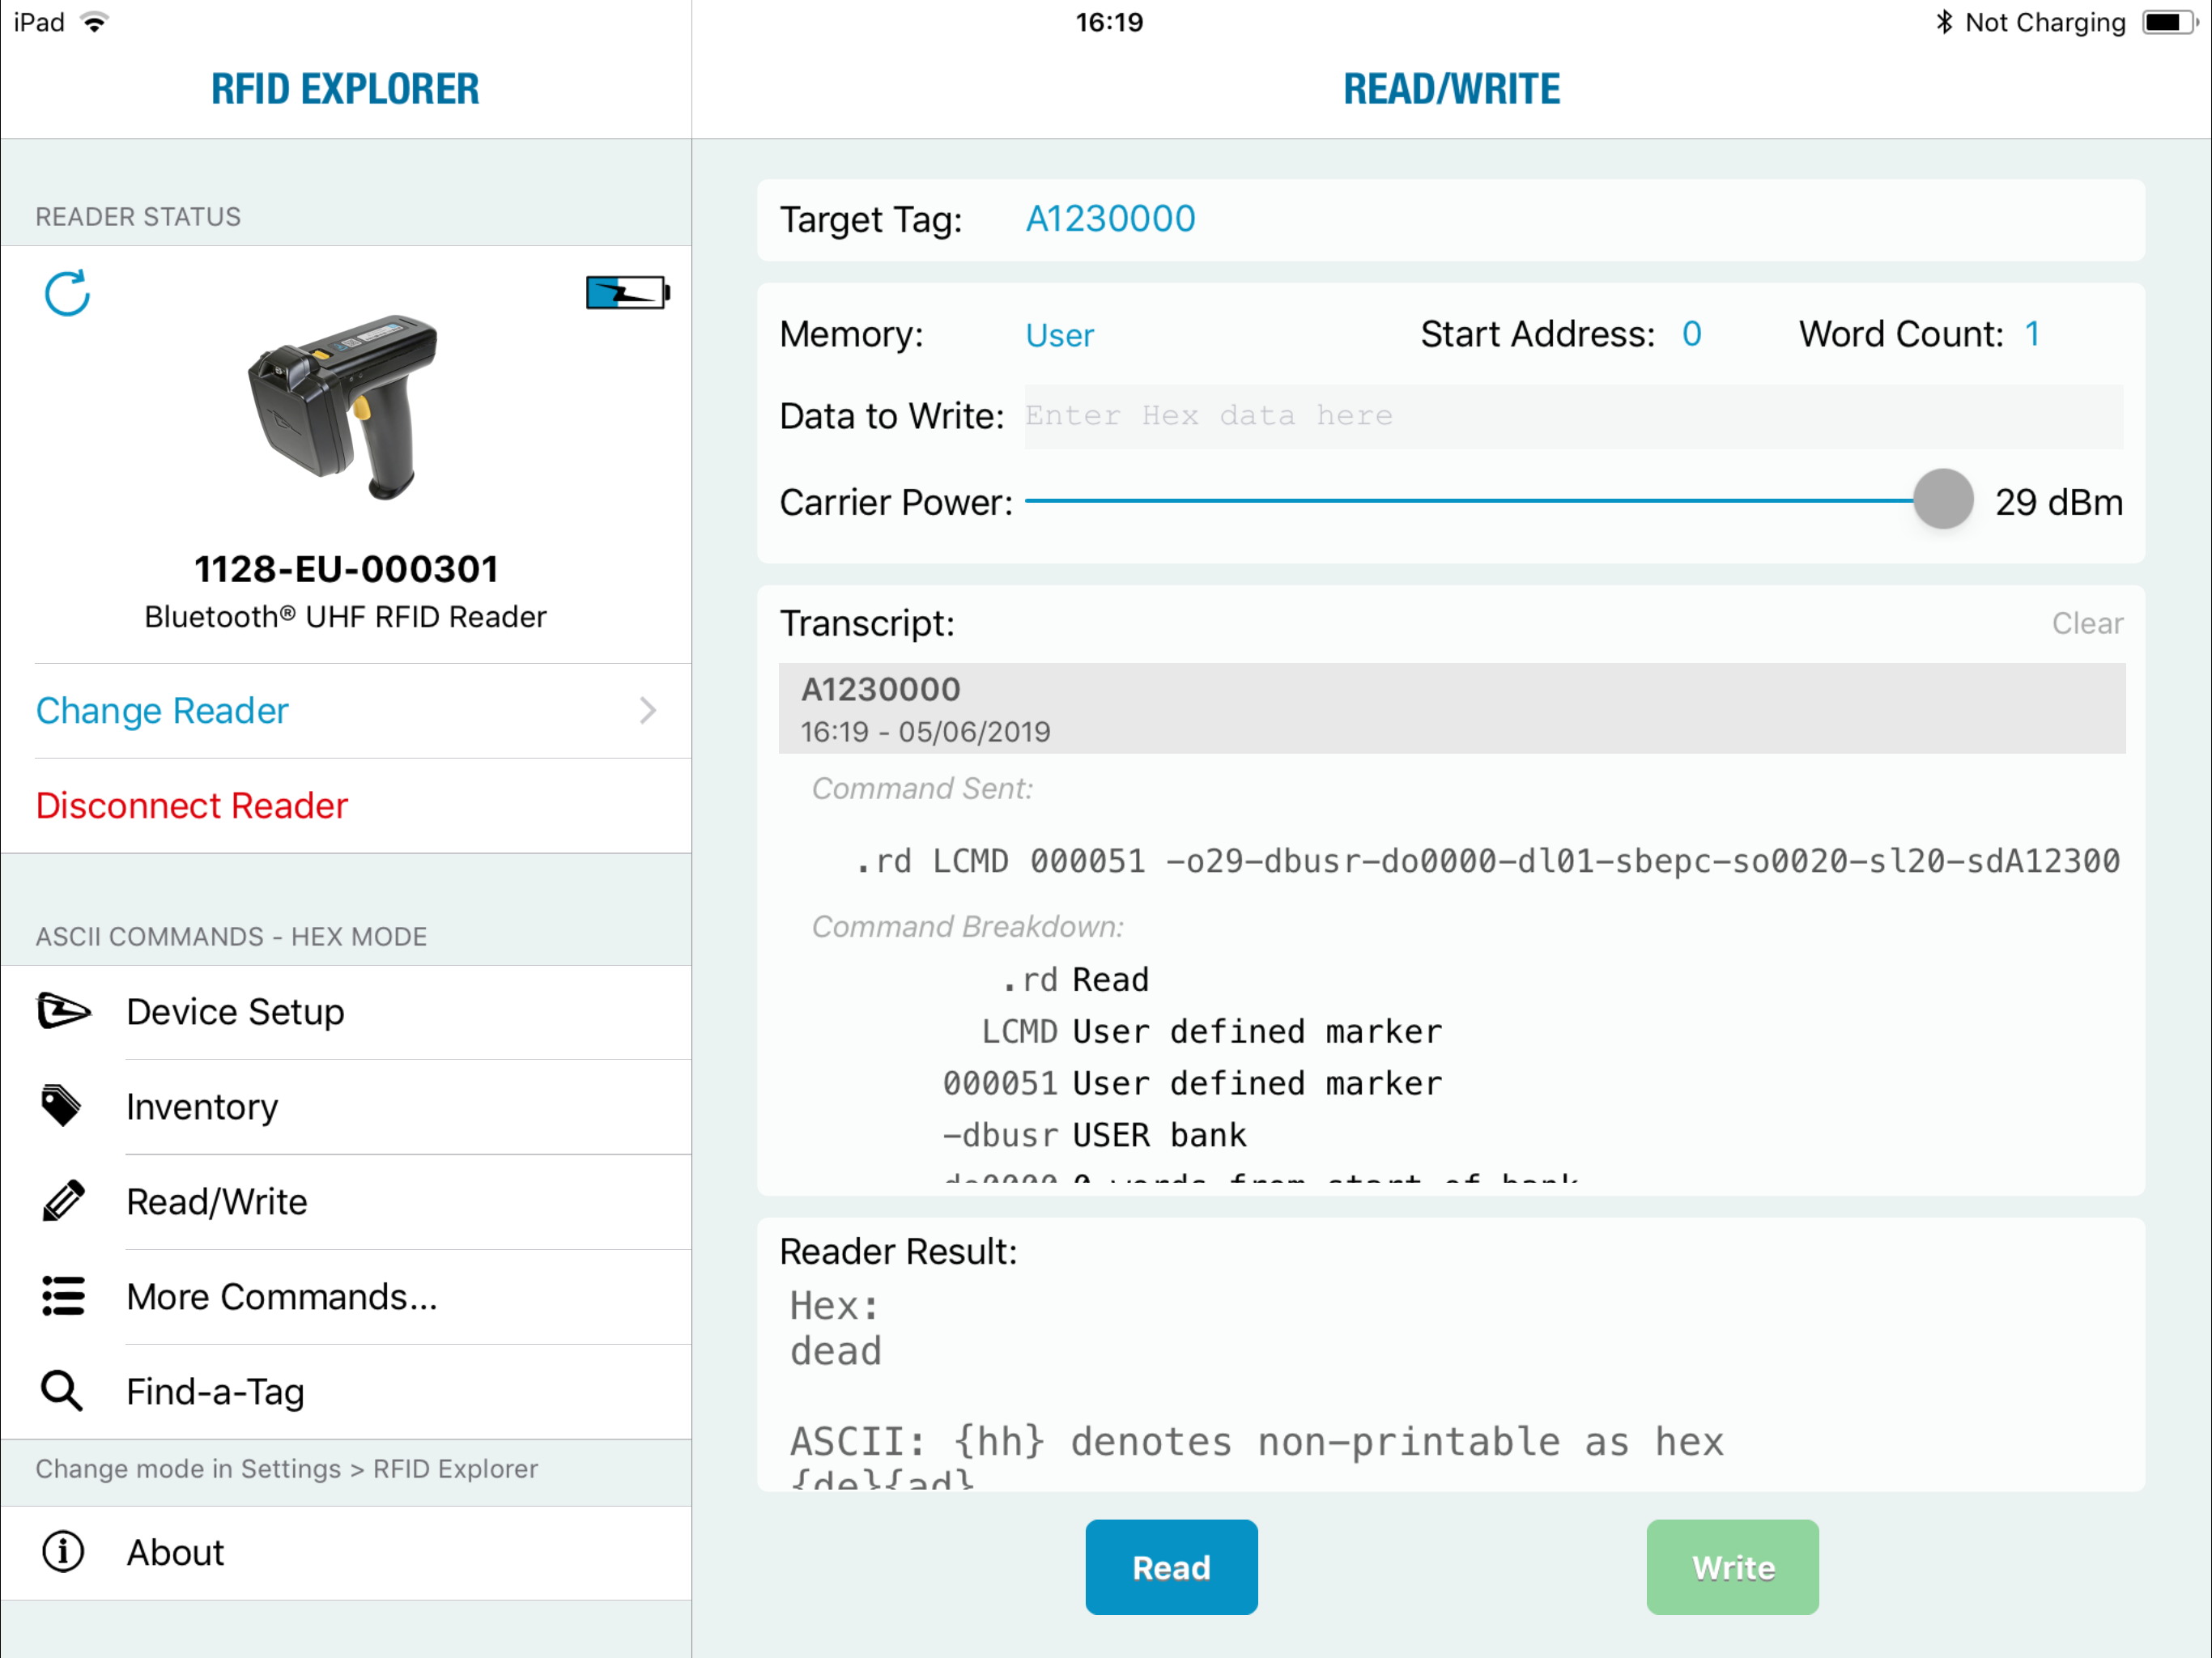Image resolution: width=2212 pixels, height=1658 pixels.
Task: Tap the READ/WRITE page title
Action: (x=1451, y=89)
